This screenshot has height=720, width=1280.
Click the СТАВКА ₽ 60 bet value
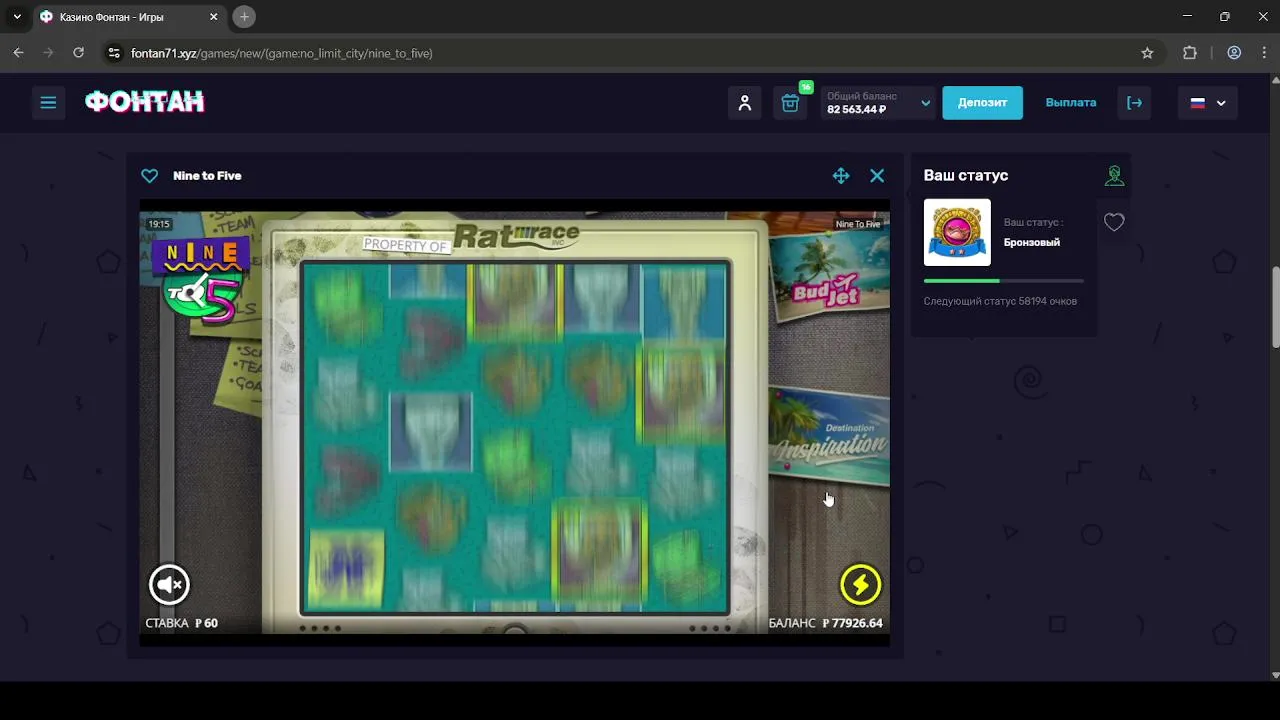[x=182, y=623]
